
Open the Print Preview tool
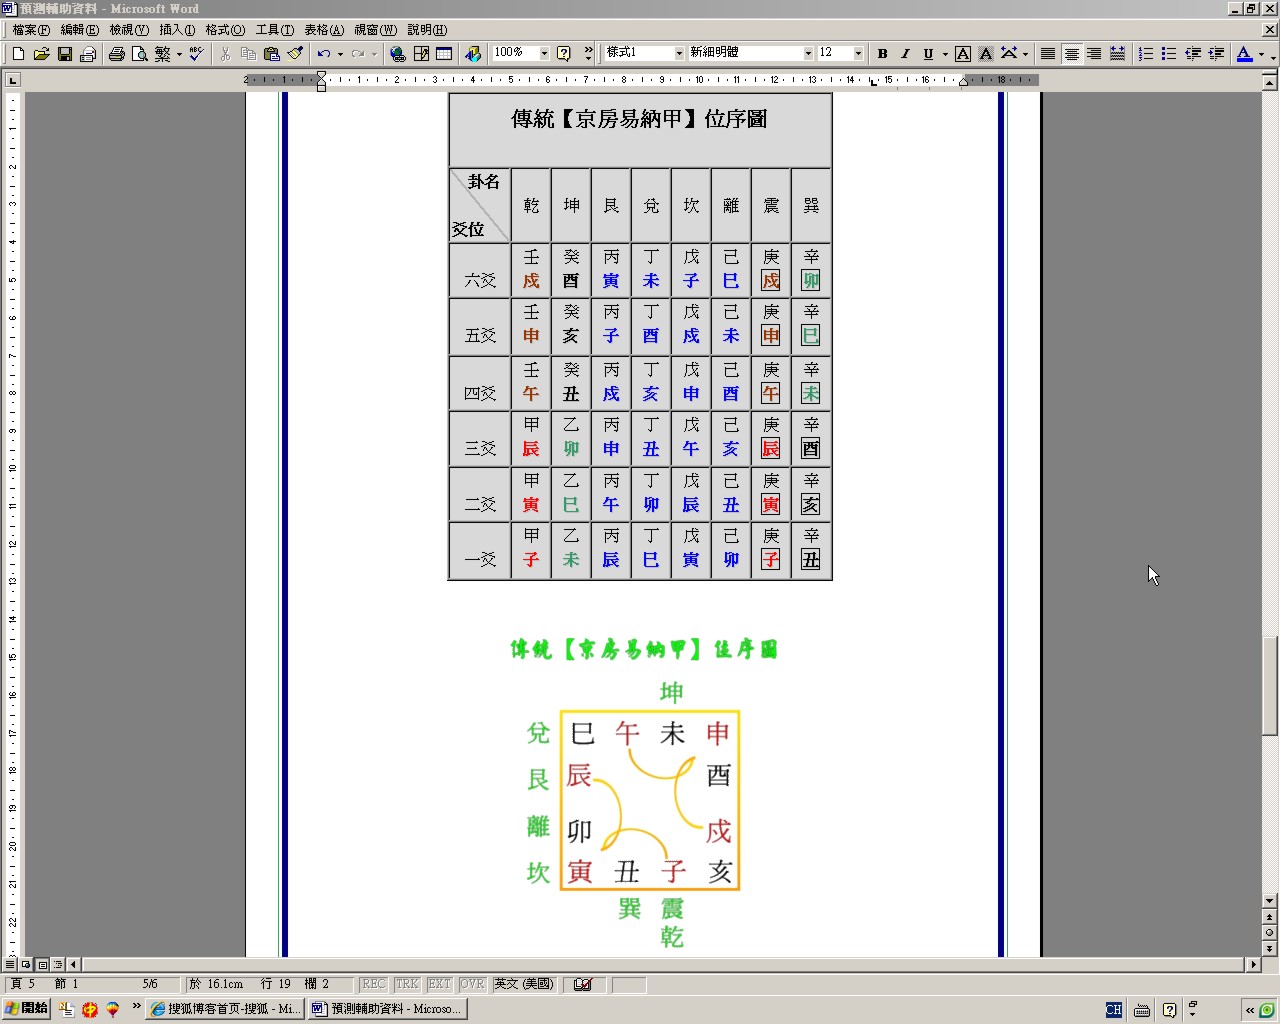click(140, 54)
